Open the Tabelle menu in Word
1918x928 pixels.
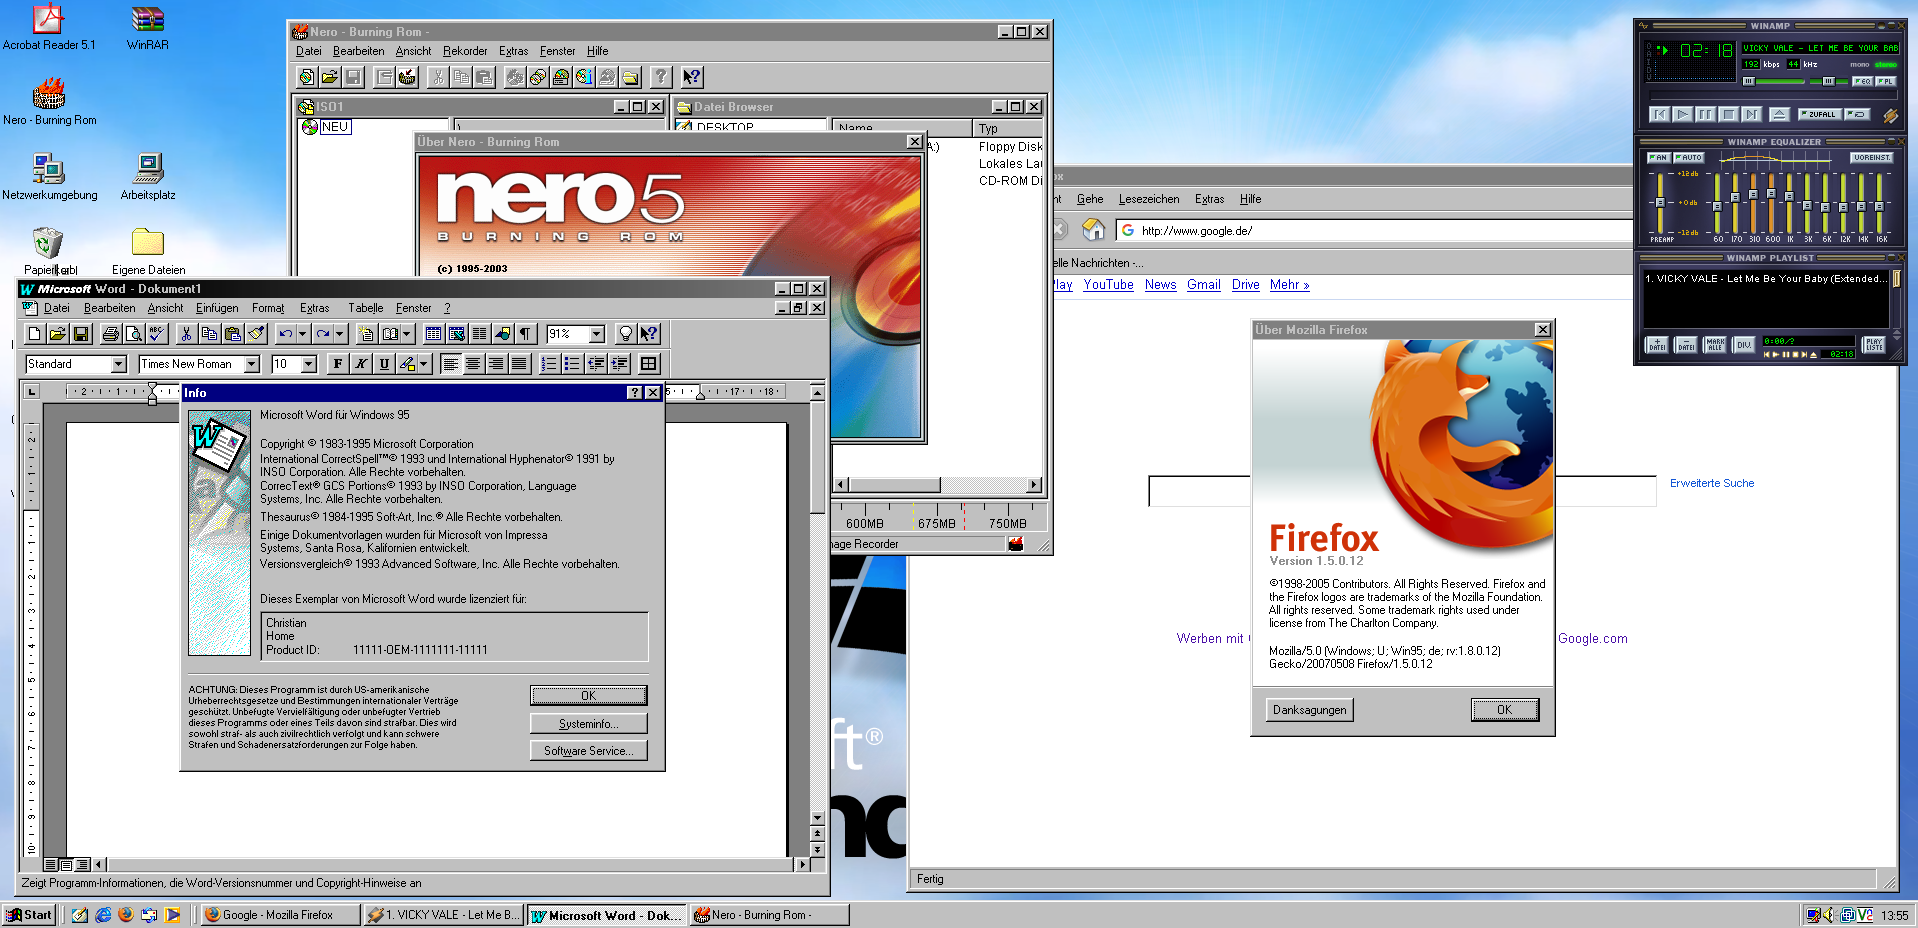(x=366, y=308)
